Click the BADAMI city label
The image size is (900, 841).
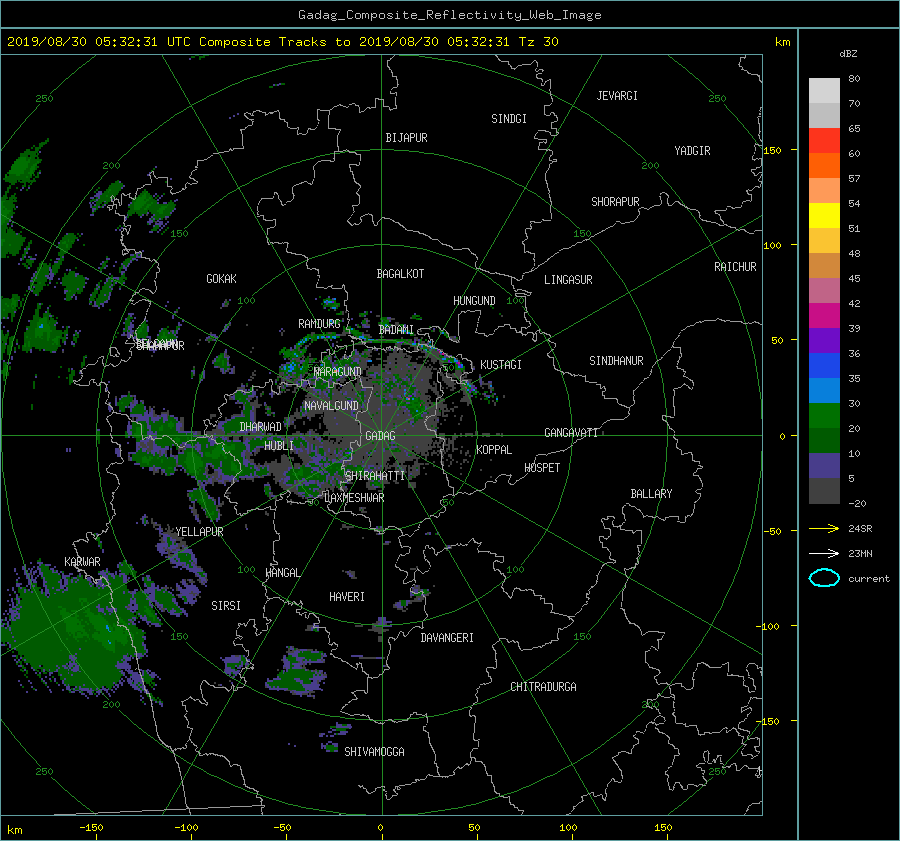[396, 330]
